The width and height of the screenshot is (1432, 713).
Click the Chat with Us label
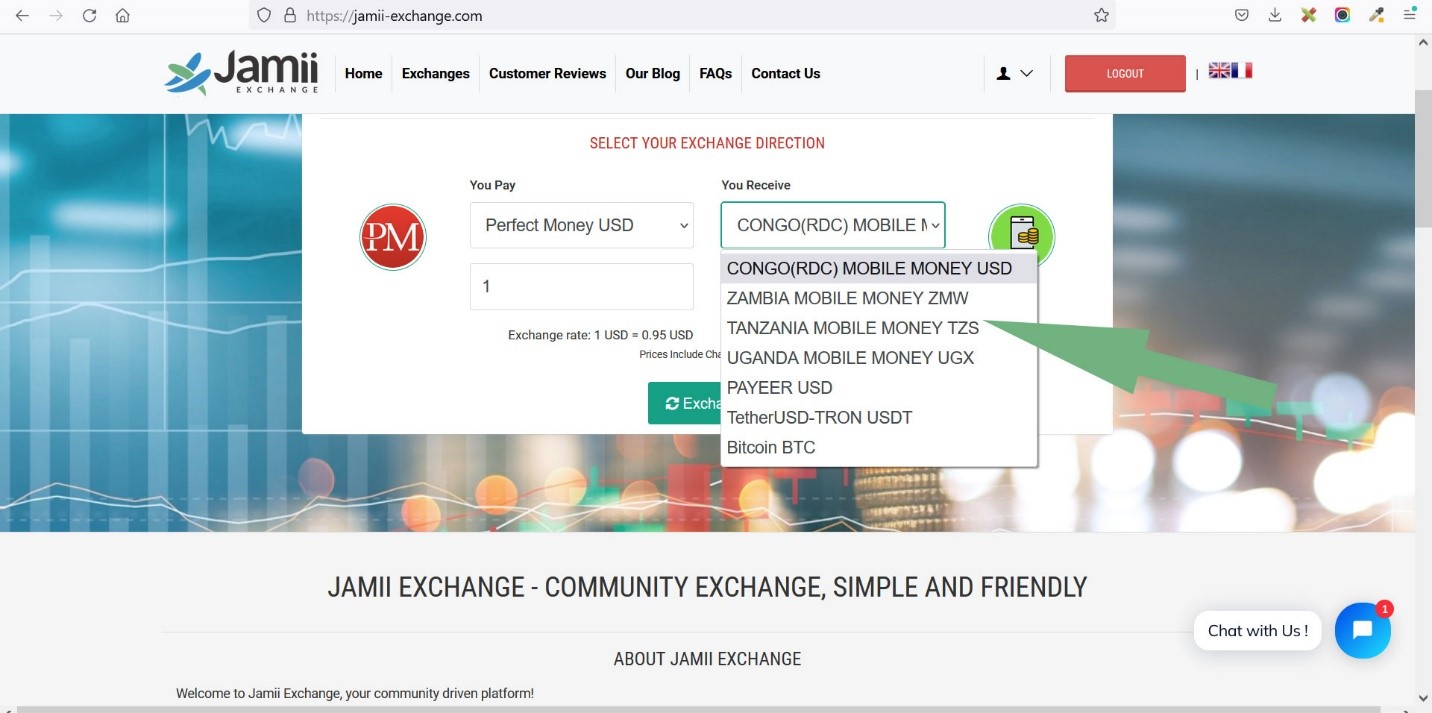(1258, 631)
